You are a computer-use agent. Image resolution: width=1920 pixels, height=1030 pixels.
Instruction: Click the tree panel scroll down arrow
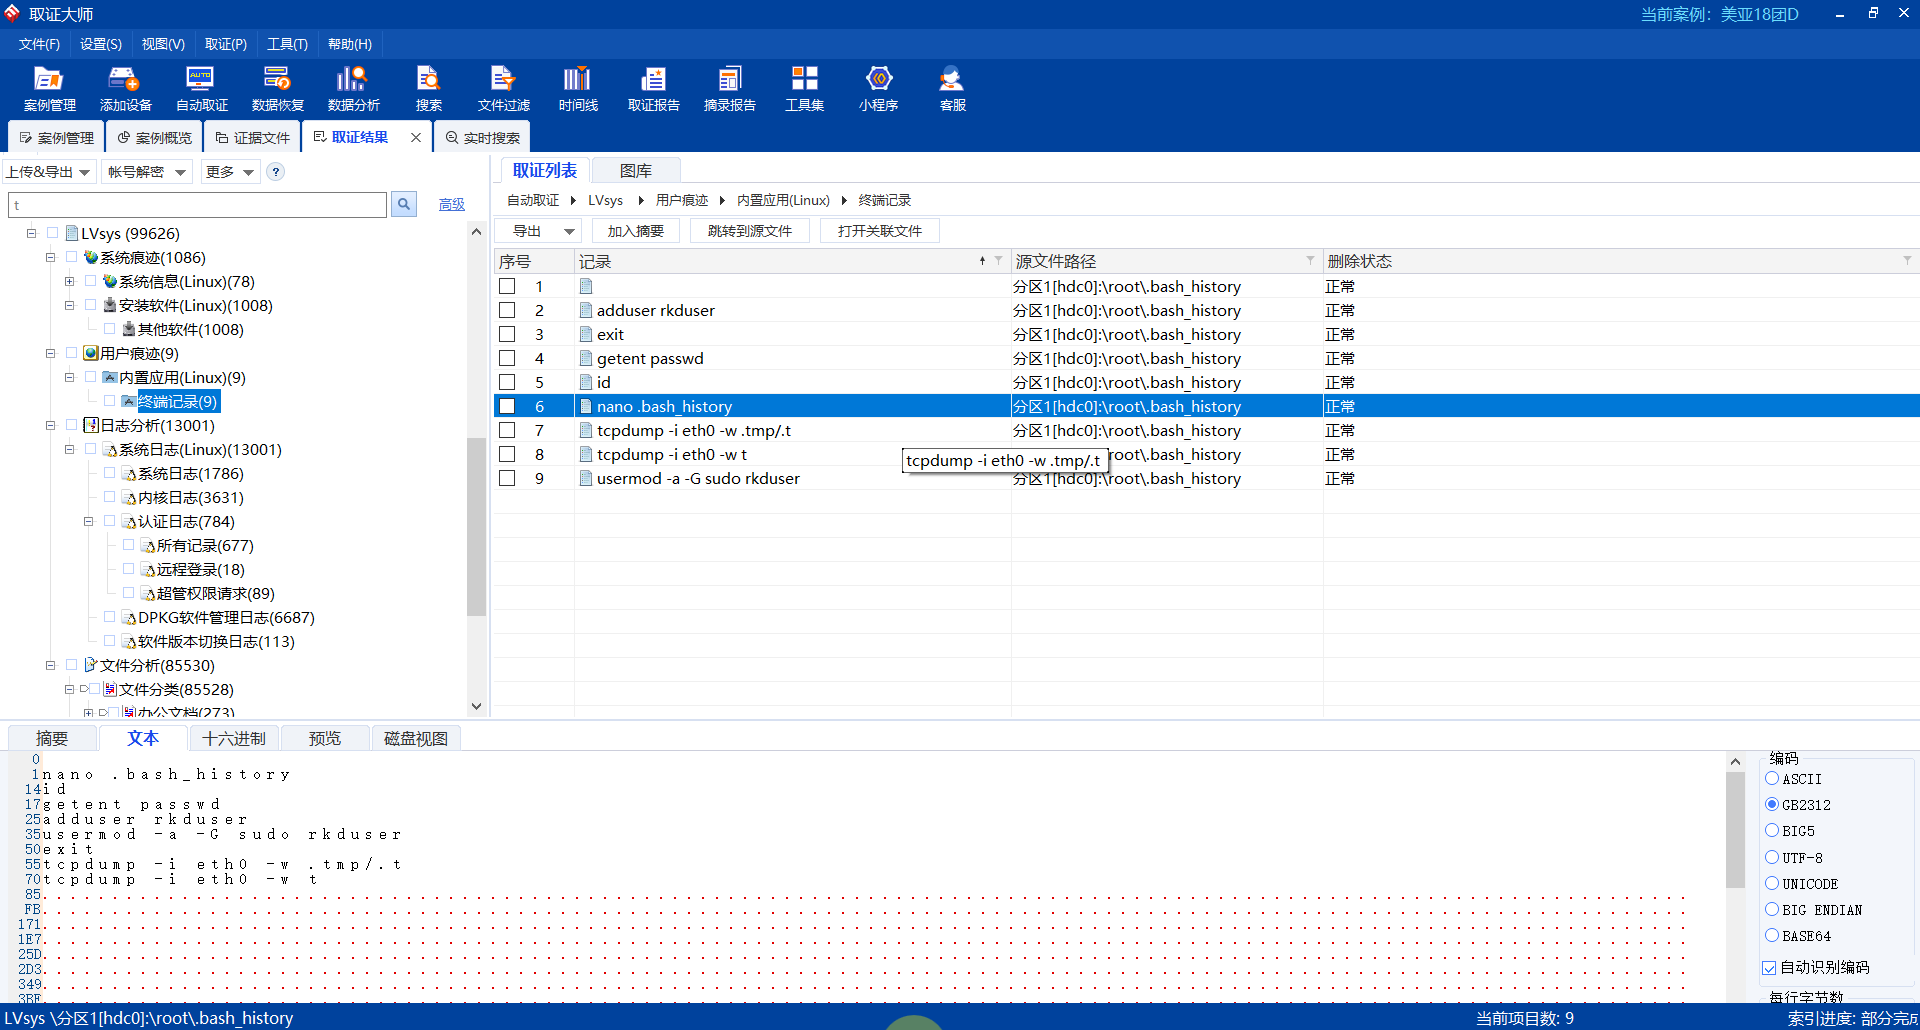(476, 706)
